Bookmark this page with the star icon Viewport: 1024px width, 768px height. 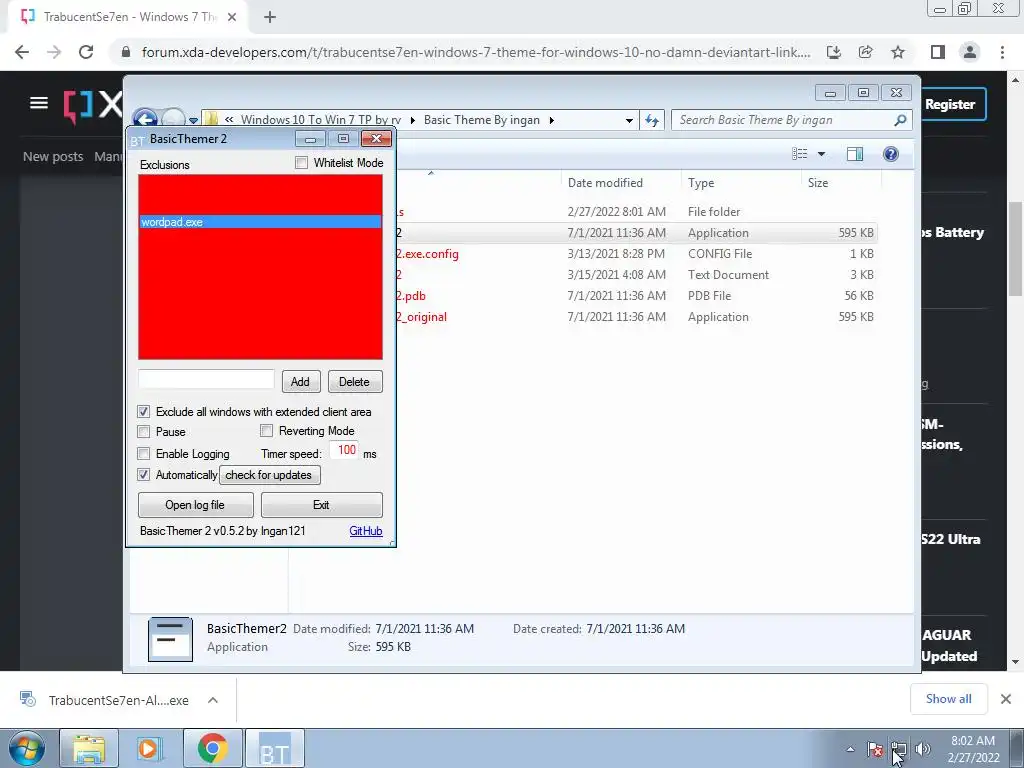tap(898, 52)
